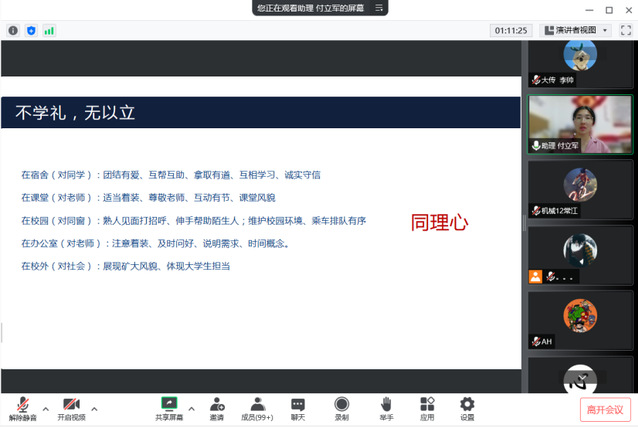Viewport: 638px width, 428px height.
Task: Toggle 举手 raise hand
Action: [x=386, y=408]
